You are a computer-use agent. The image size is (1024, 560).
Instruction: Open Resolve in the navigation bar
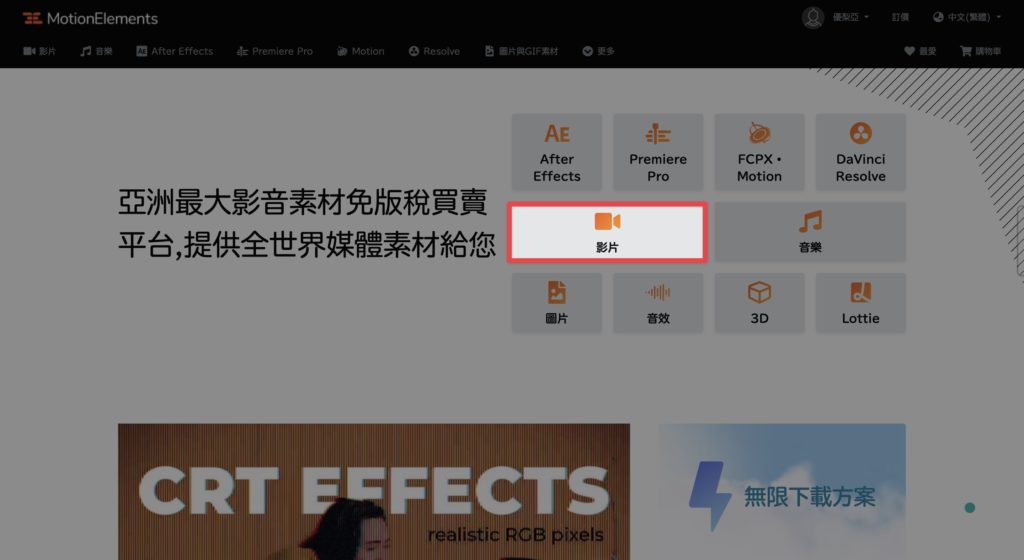[434, 51]
